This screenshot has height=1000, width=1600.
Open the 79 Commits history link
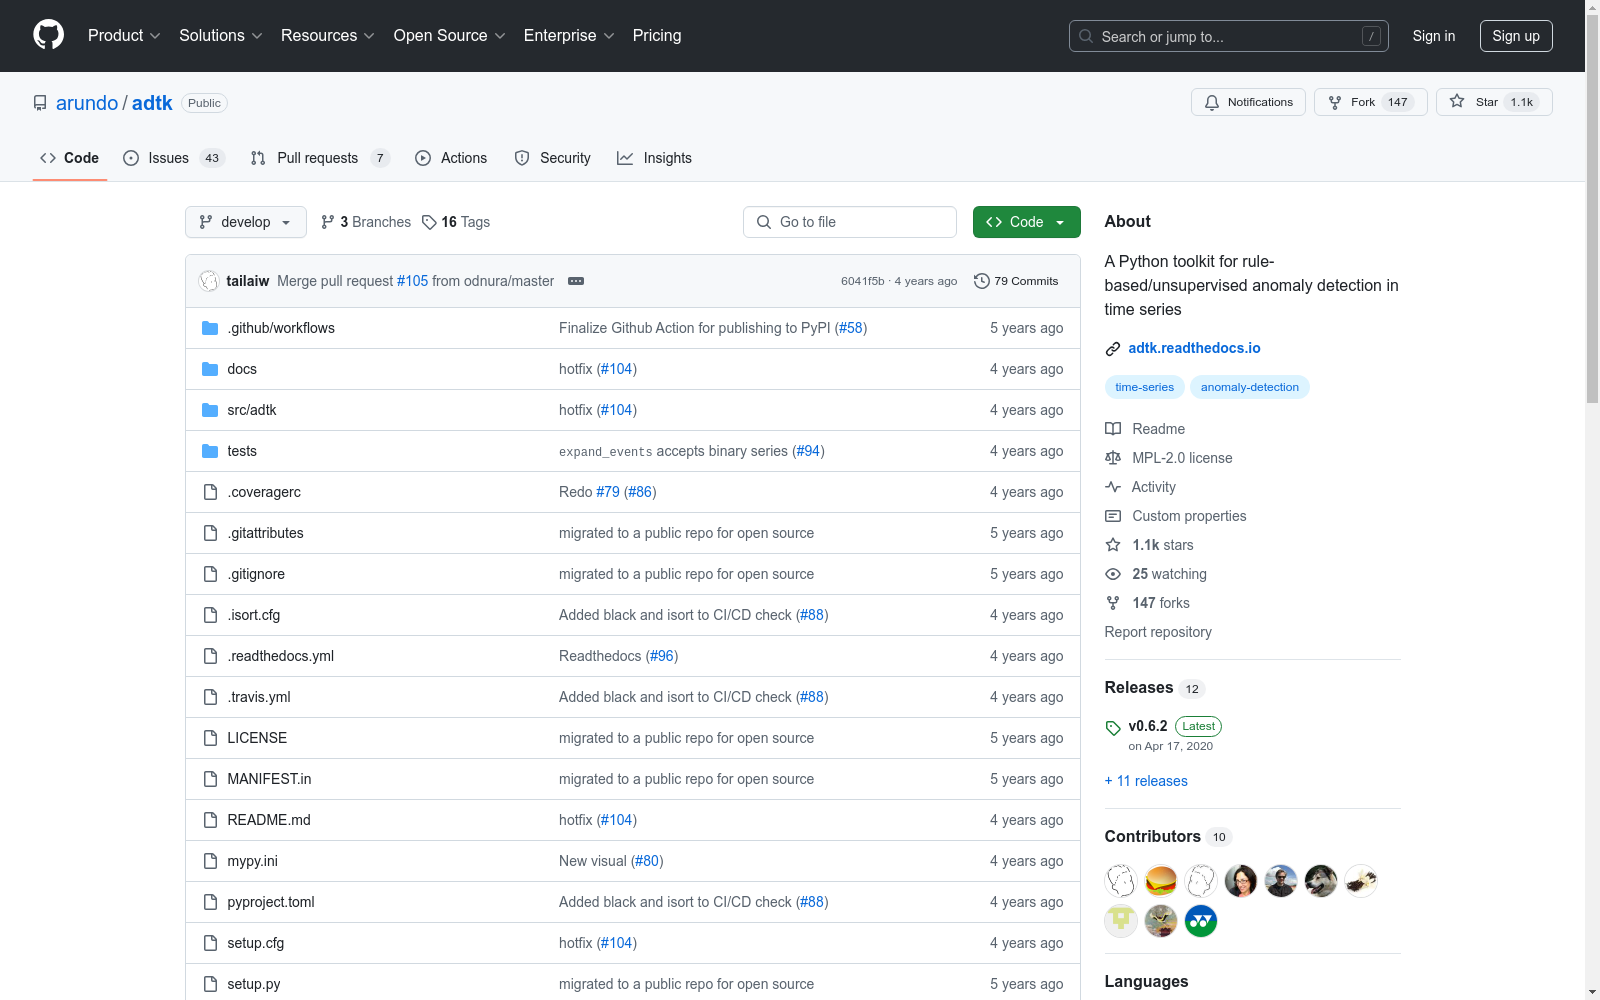(1016, 281)
